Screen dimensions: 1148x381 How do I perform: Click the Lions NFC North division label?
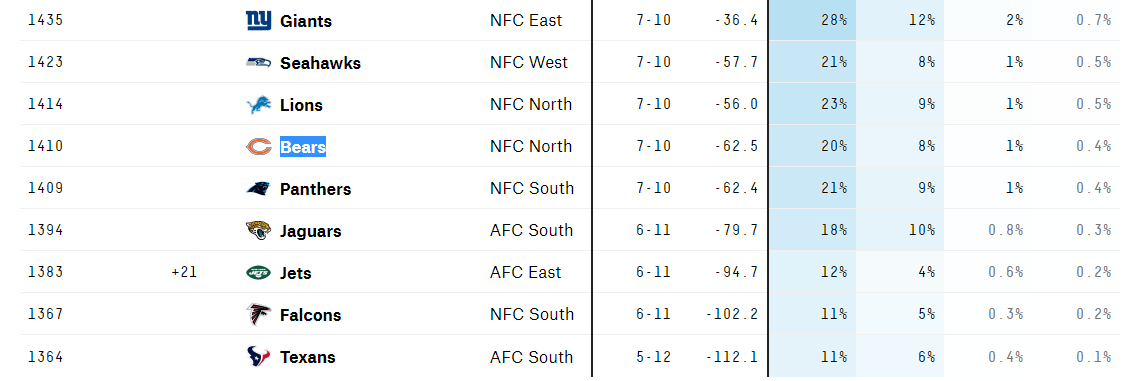tap(531, 104)
